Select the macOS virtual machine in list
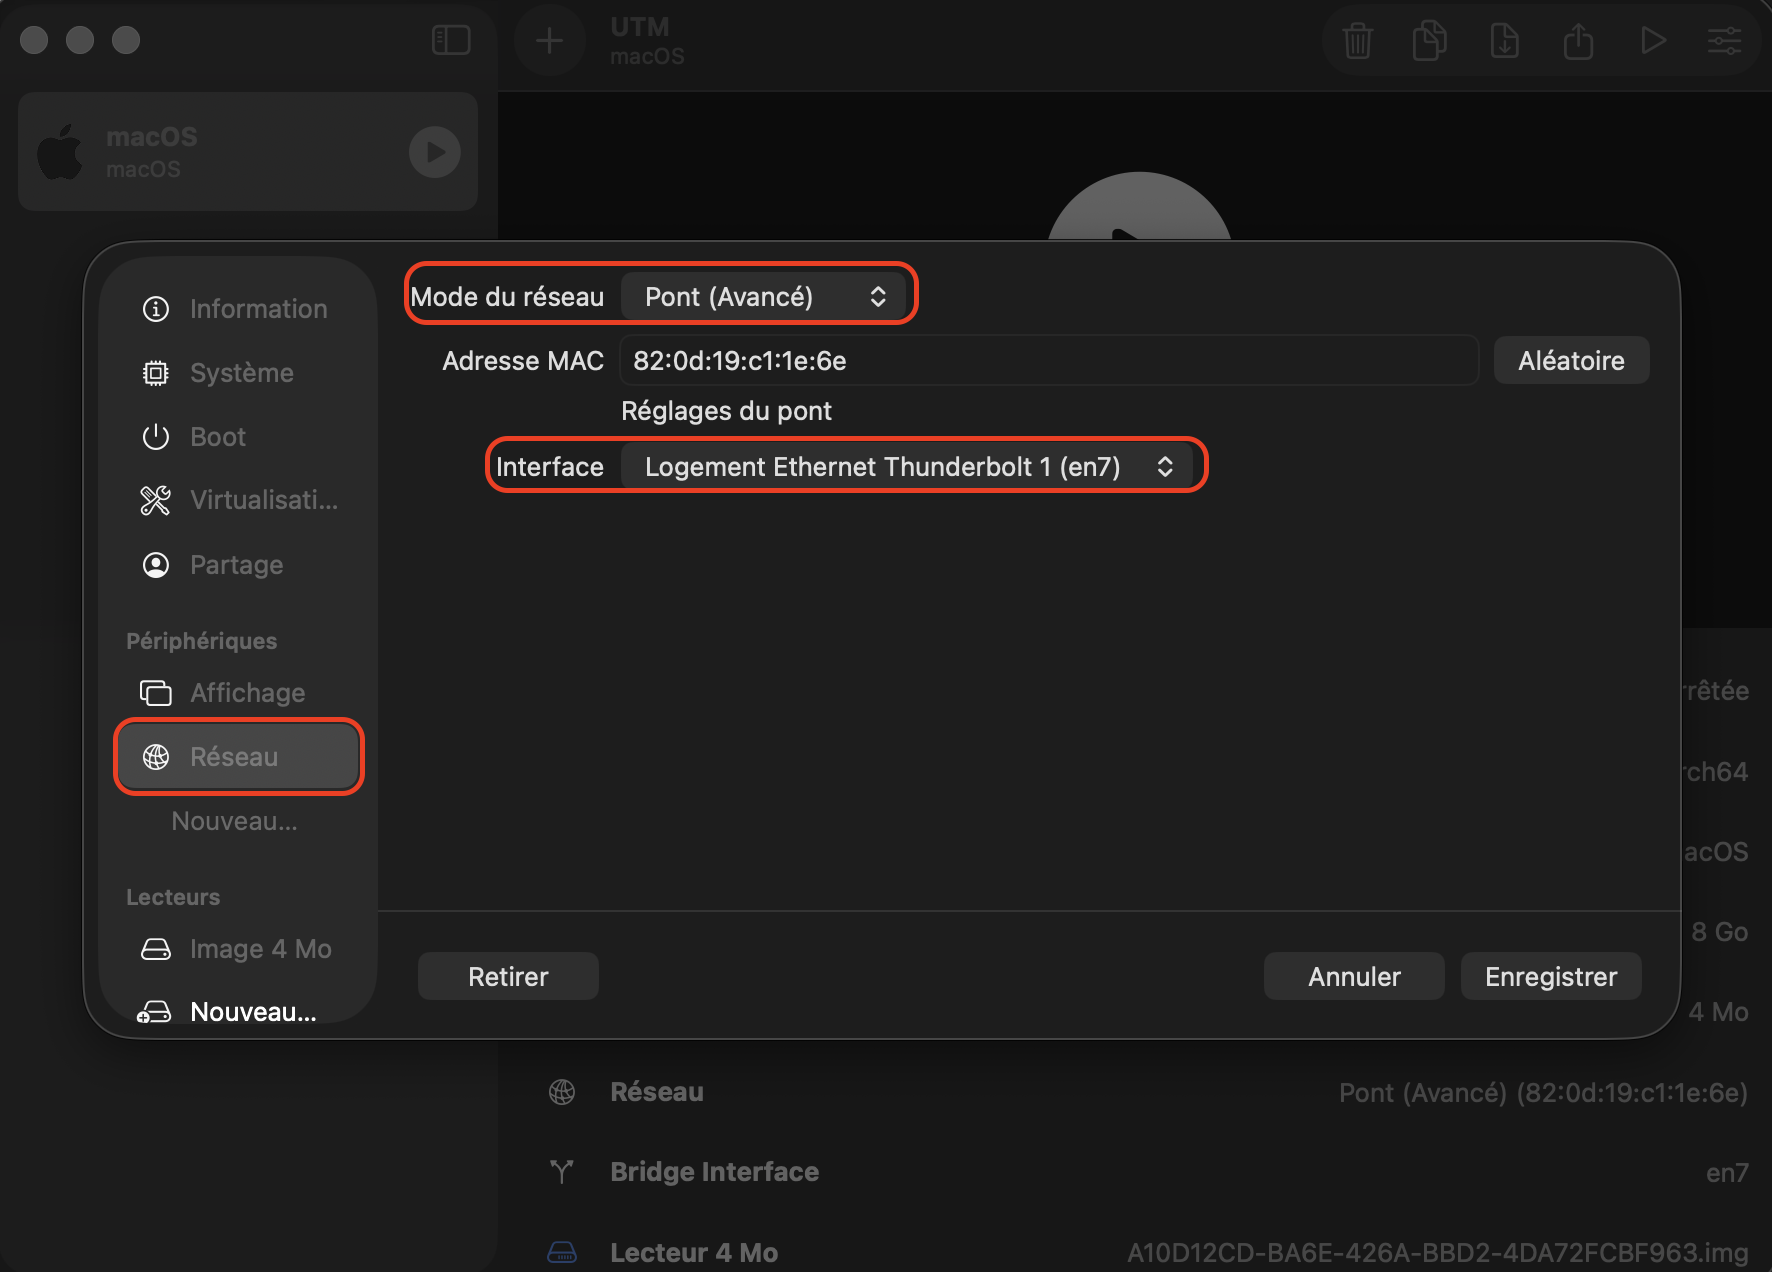The width and height of the screenshot is (1772, 1272). tap(248, 152)
